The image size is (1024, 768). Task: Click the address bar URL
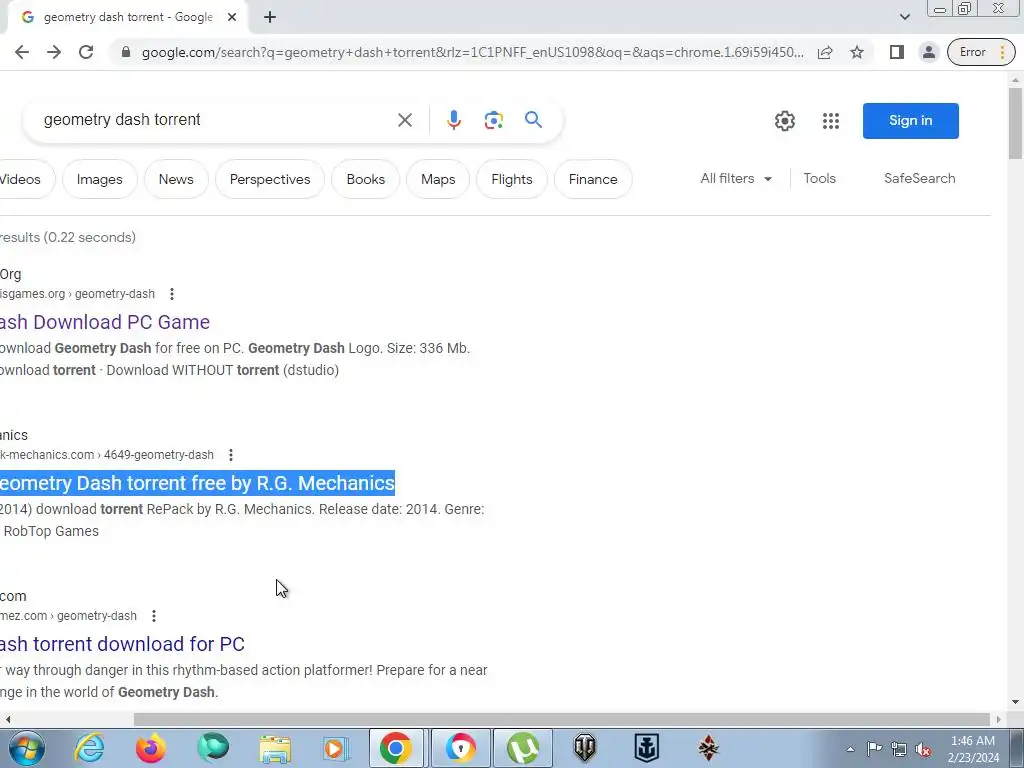point(472,52)
